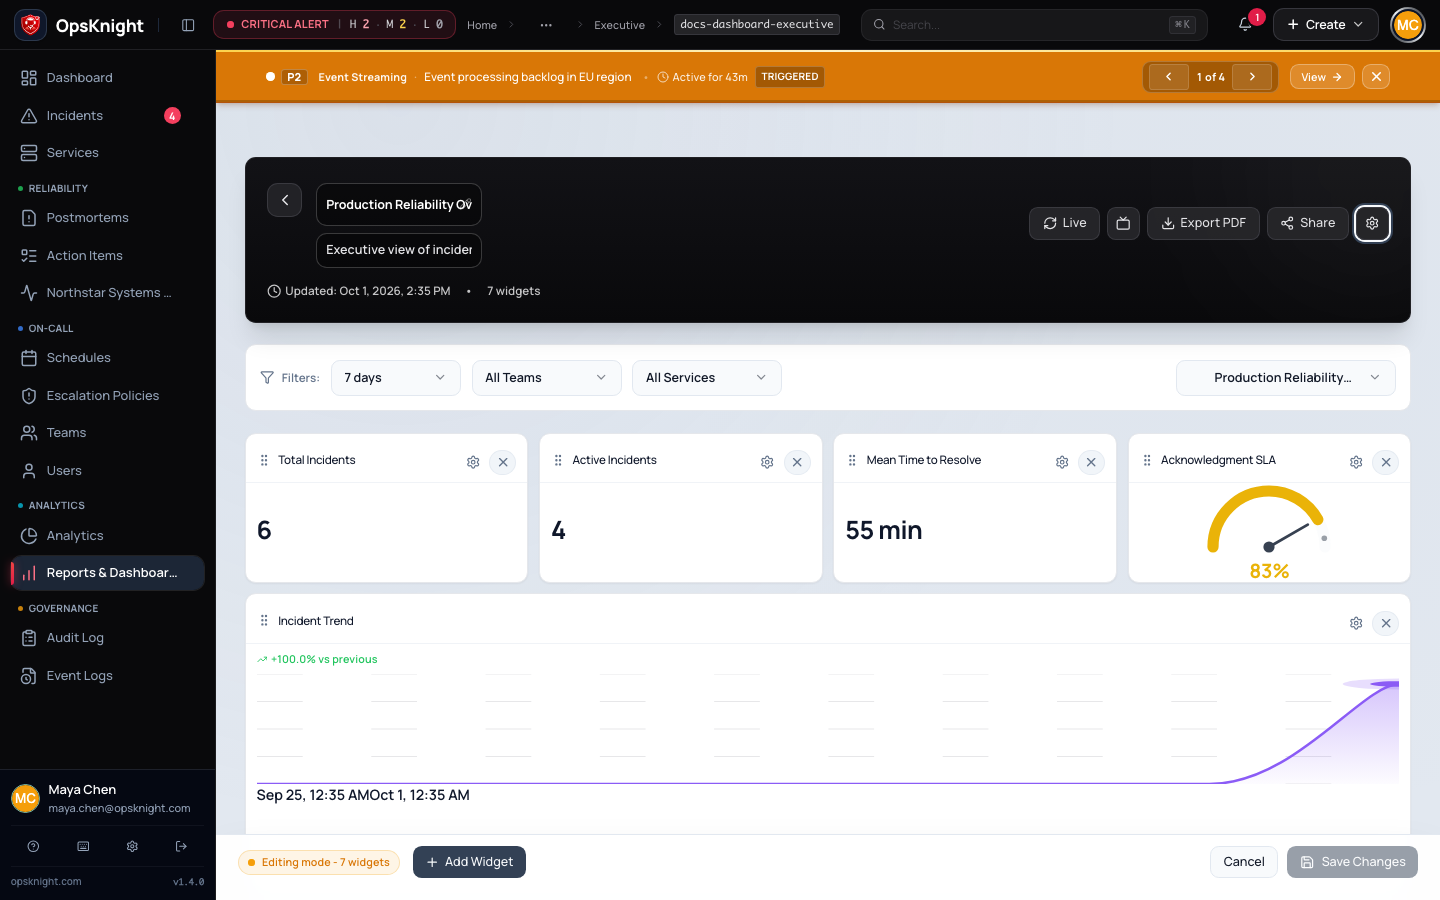Open Incident Trend widget settings gear
Screen dimensions: 1440x900
[1356, 623]
